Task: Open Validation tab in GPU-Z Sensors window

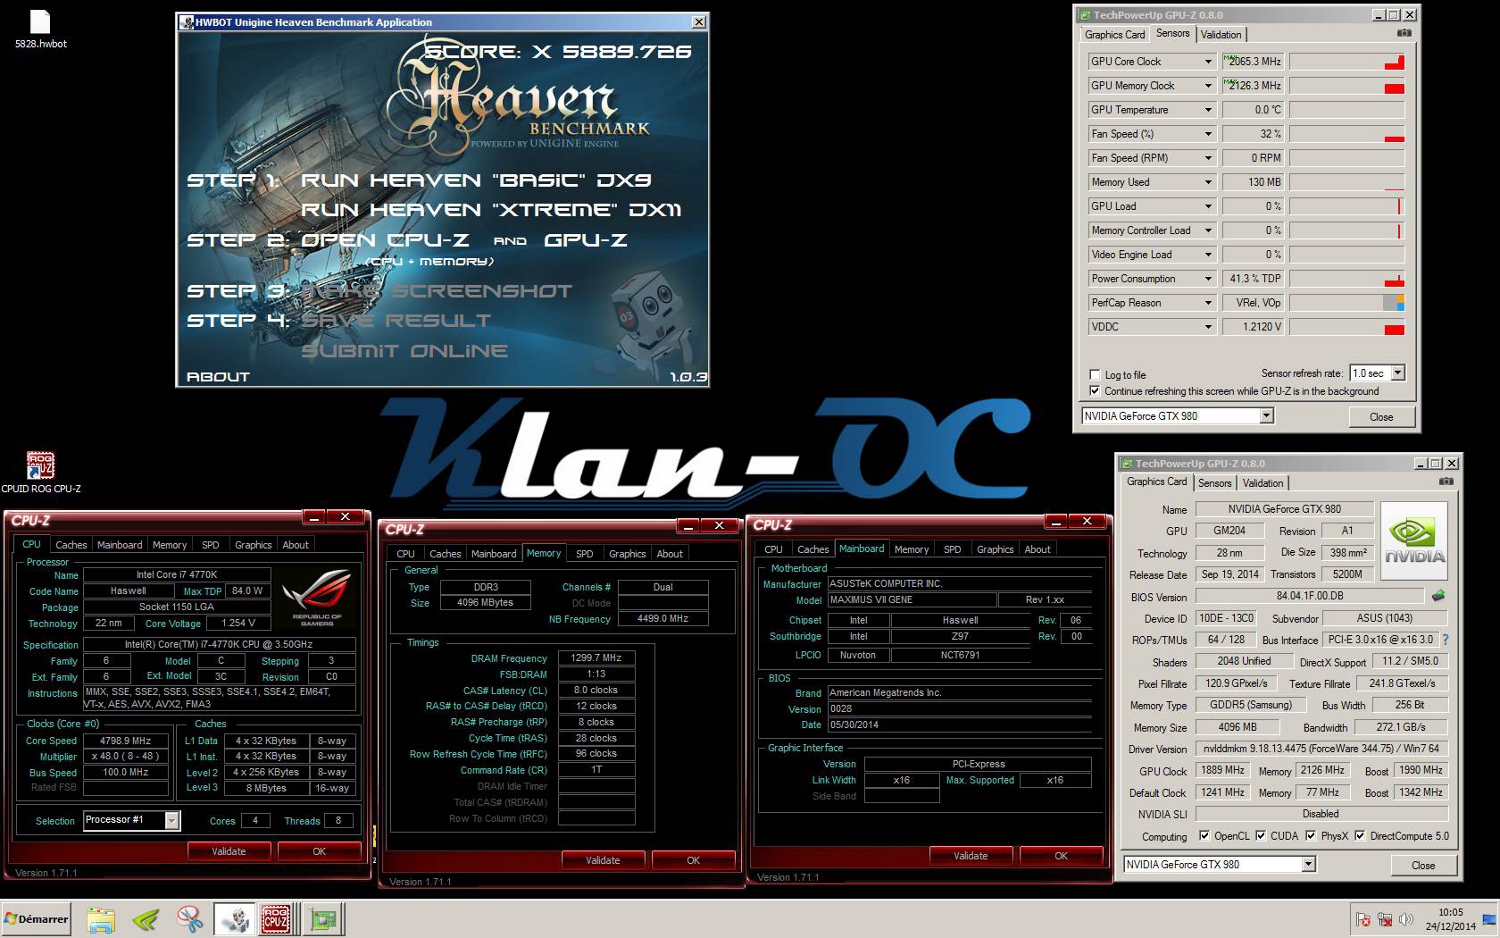Action: [1221, 35]
